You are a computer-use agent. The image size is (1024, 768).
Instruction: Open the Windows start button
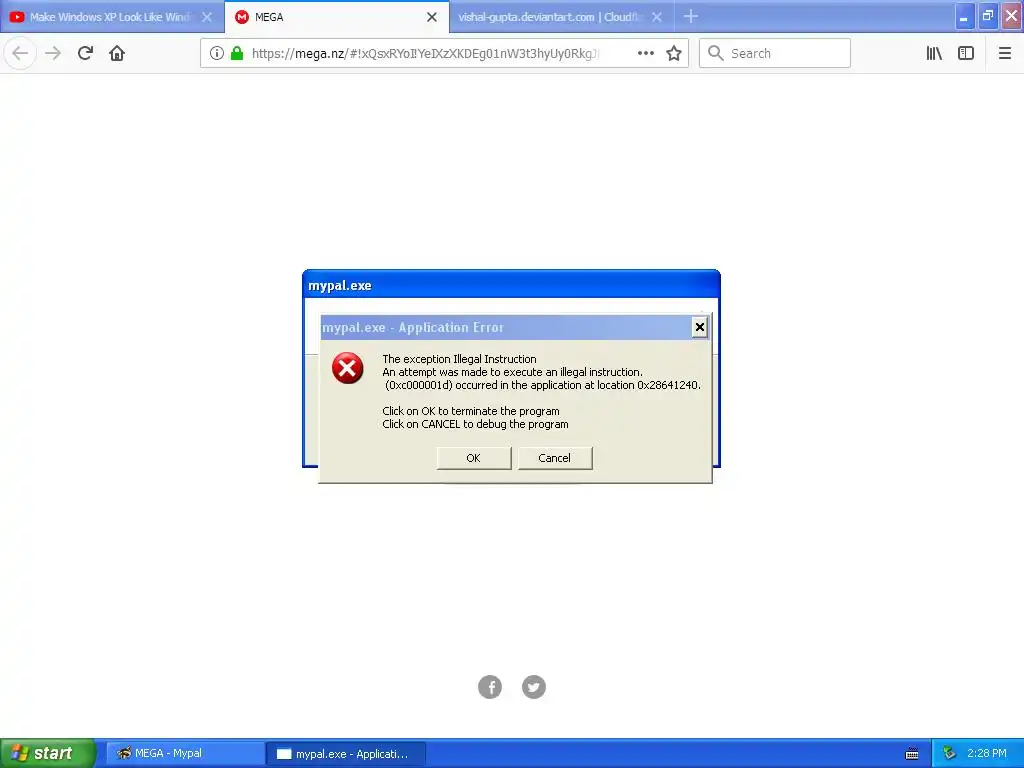(x=48, y=754)
